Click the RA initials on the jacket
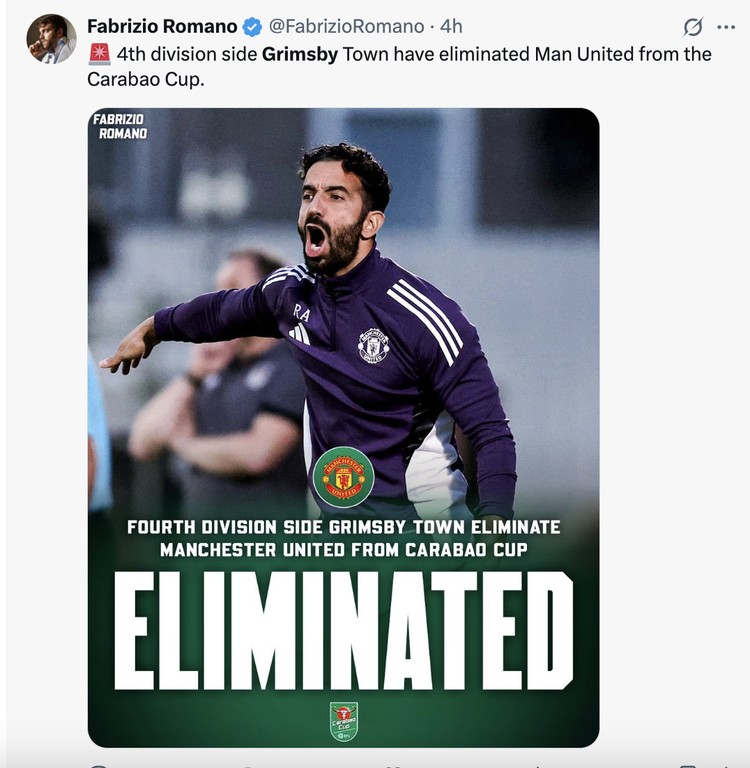 302,312
